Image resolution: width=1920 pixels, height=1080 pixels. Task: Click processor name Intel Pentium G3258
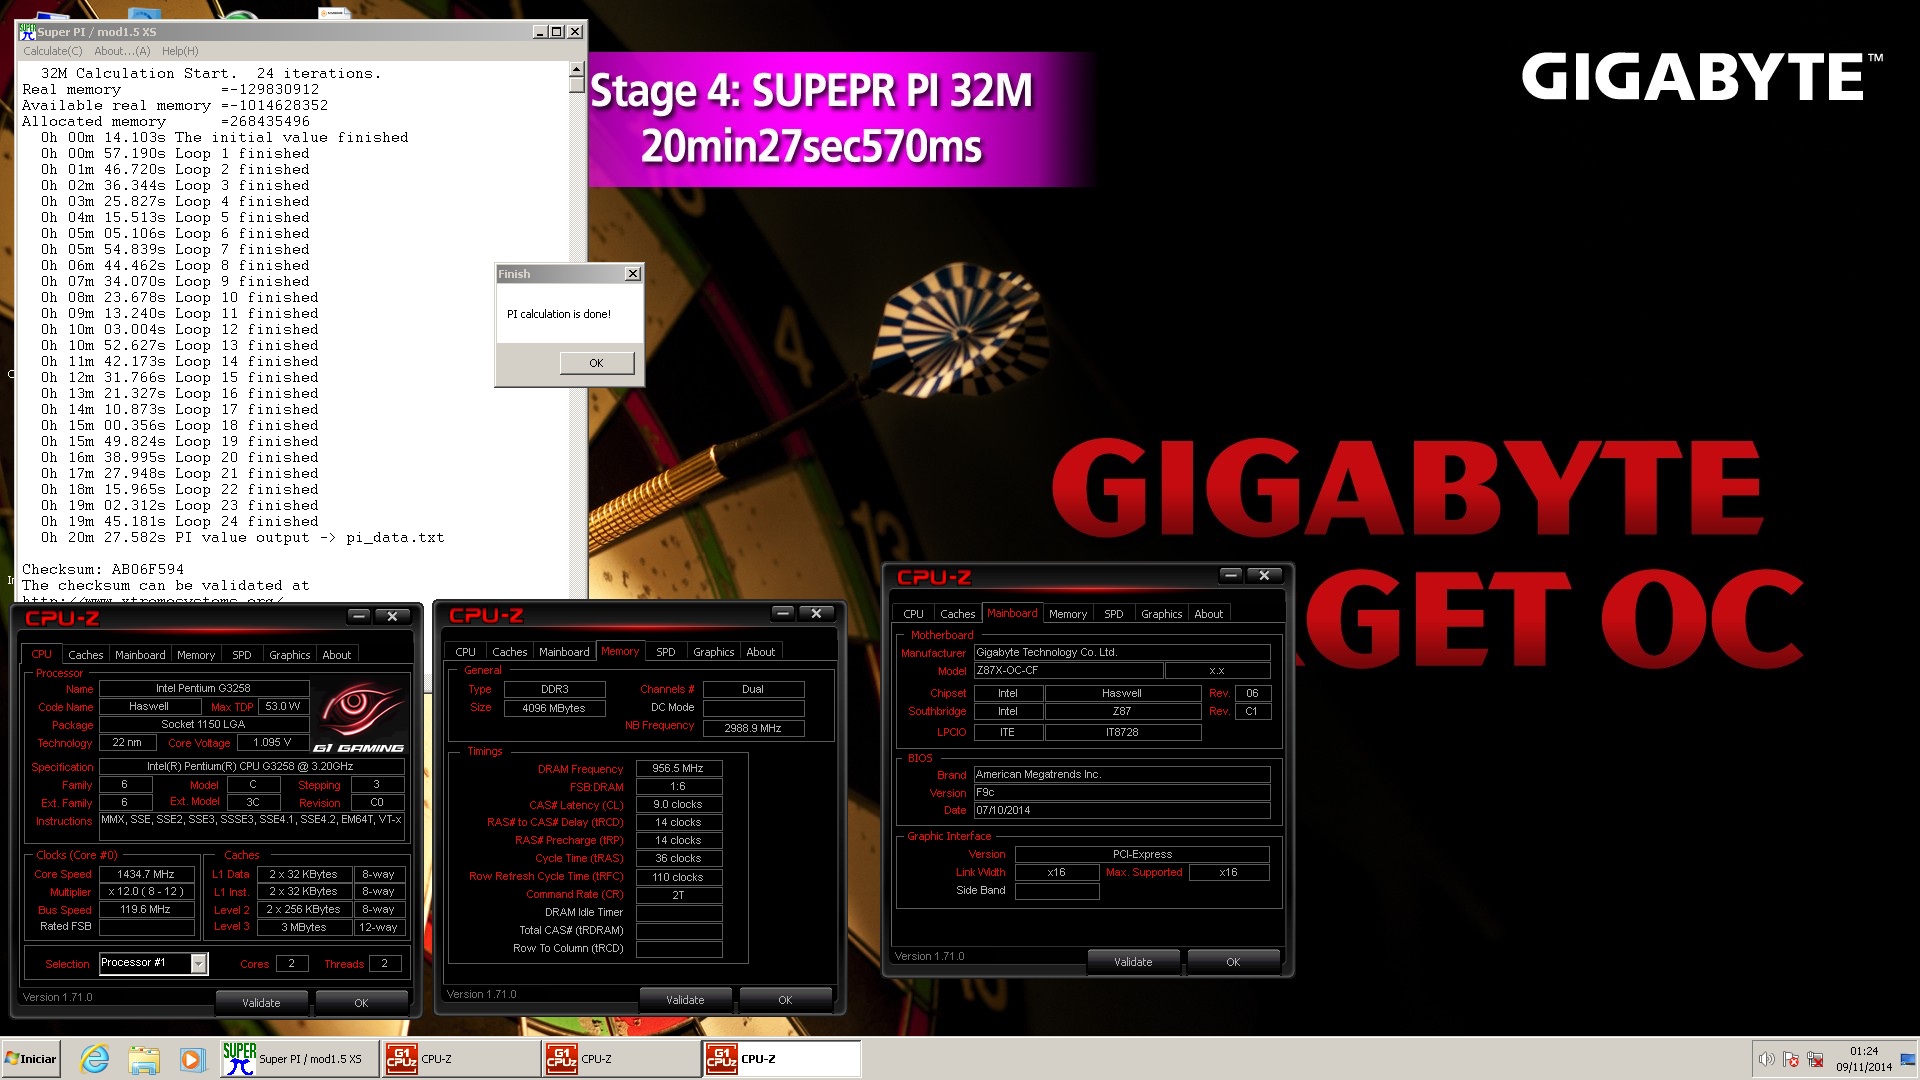point(203,688)
